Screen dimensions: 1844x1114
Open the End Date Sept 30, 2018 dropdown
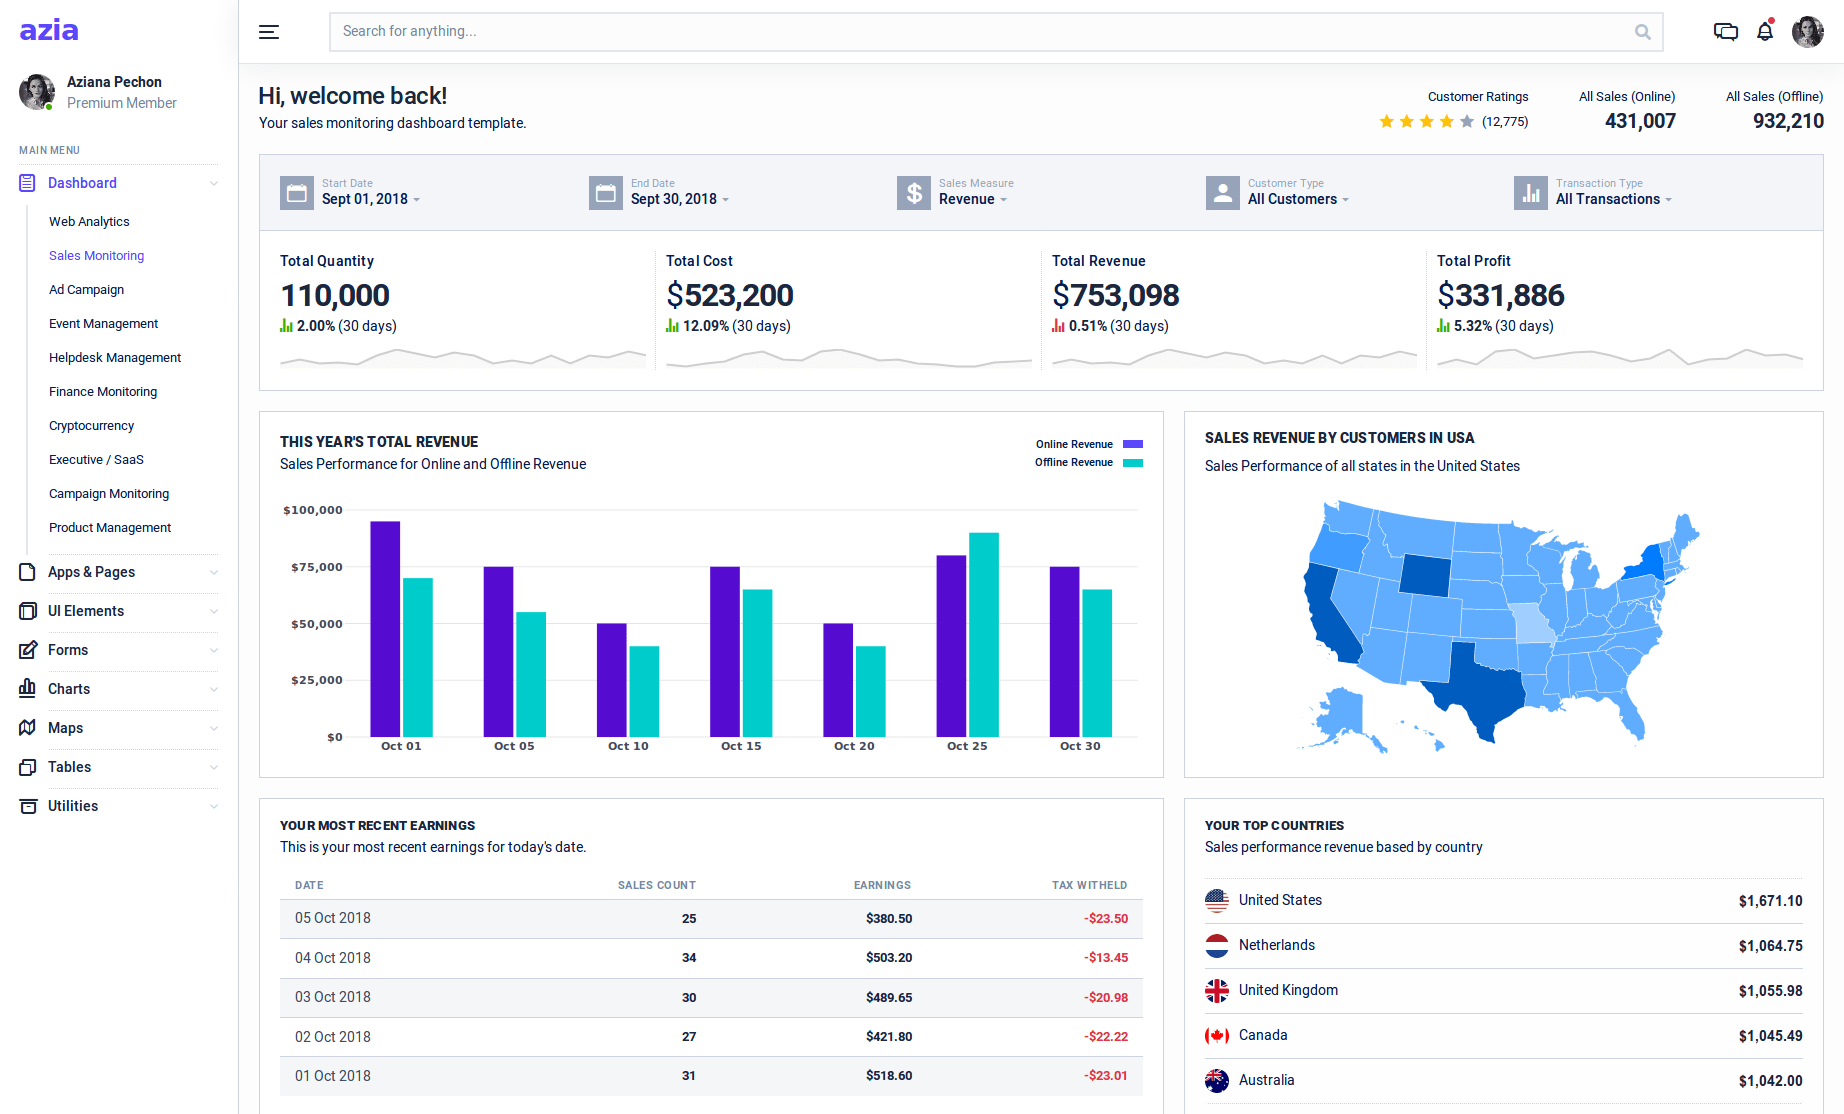click(x=680, y=199)
